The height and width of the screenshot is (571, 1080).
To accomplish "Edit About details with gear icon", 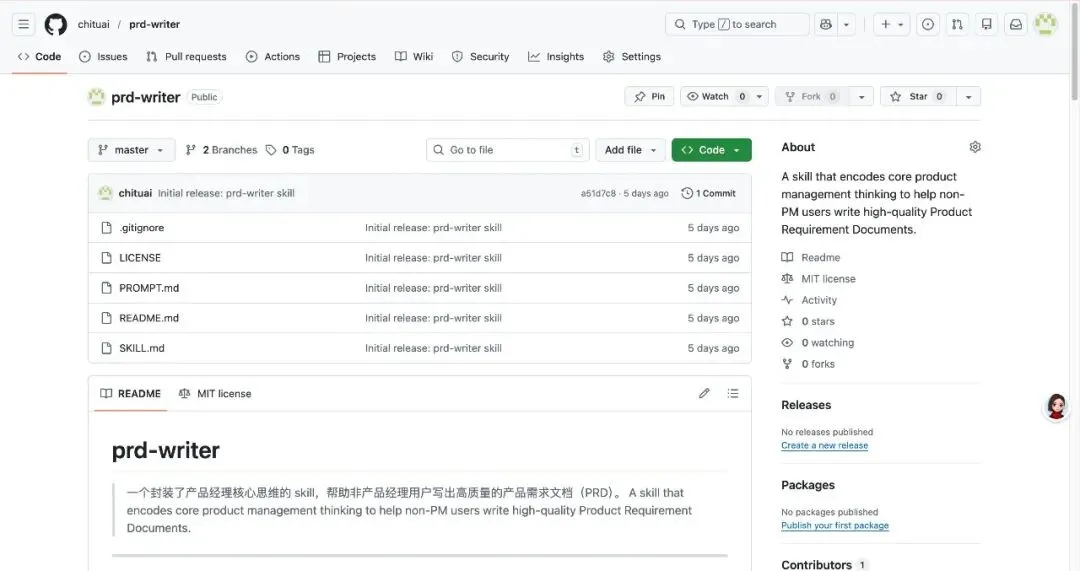I will [x=975, y=147].
